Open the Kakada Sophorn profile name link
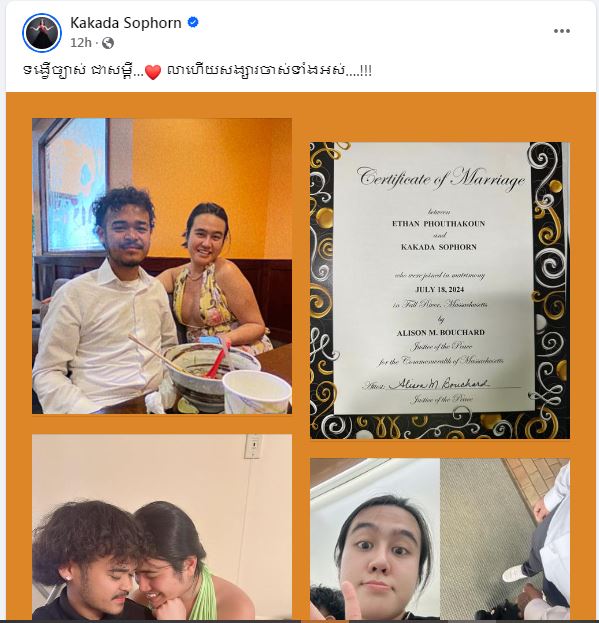The height and width of the screenshot is (623, 599). click(x=126, y=23)
